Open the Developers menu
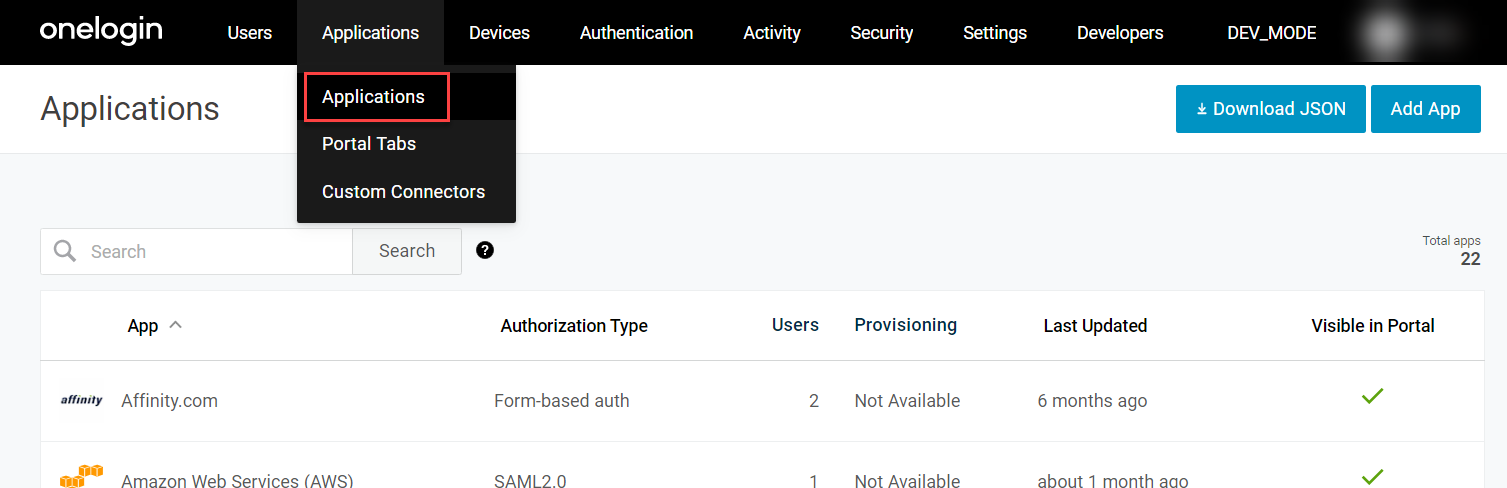Viewport: 1507px width, 488px height. coord(1120,33)
